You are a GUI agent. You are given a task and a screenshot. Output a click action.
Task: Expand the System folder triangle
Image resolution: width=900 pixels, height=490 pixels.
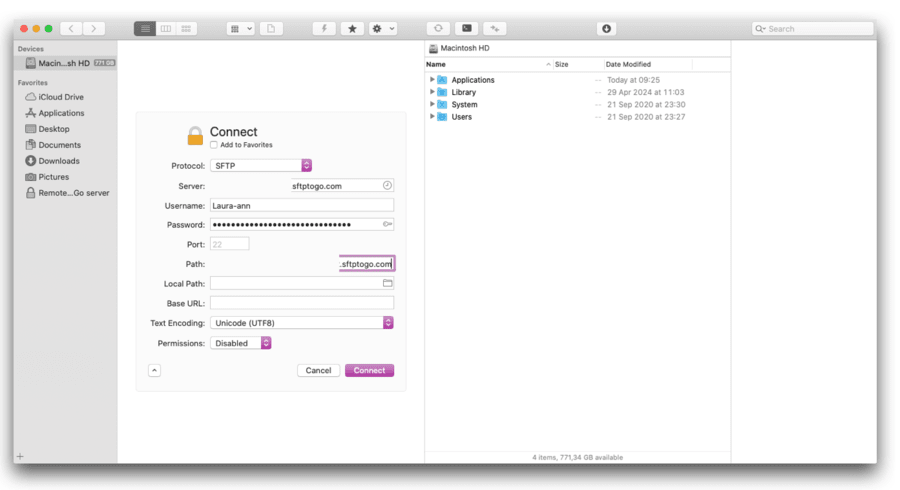click(x=432, y=104)
